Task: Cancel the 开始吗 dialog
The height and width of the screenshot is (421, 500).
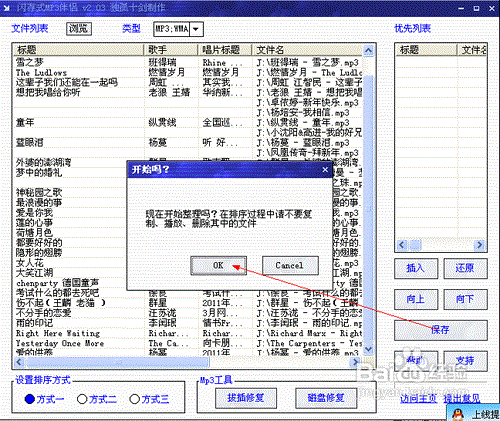Action: coord(290,265)
